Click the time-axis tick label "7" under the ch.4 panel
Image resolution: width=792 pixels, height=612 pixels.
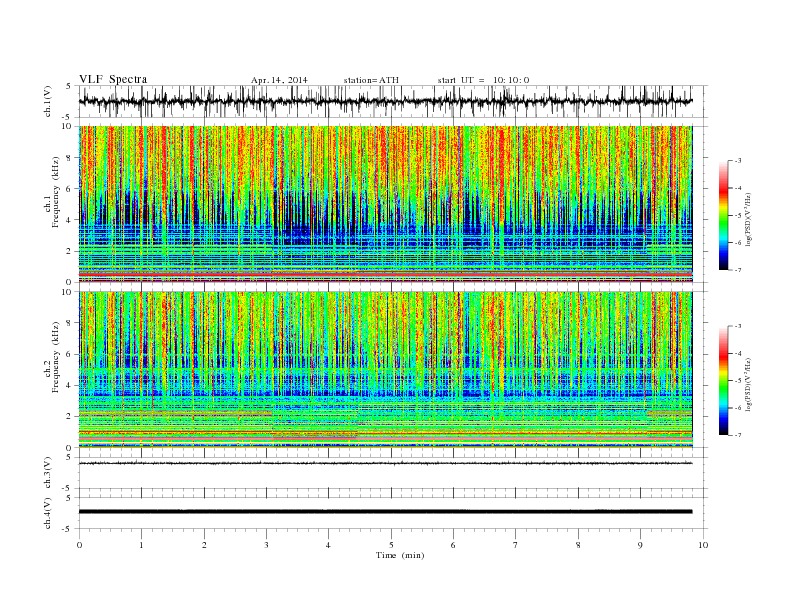point(516,545)
